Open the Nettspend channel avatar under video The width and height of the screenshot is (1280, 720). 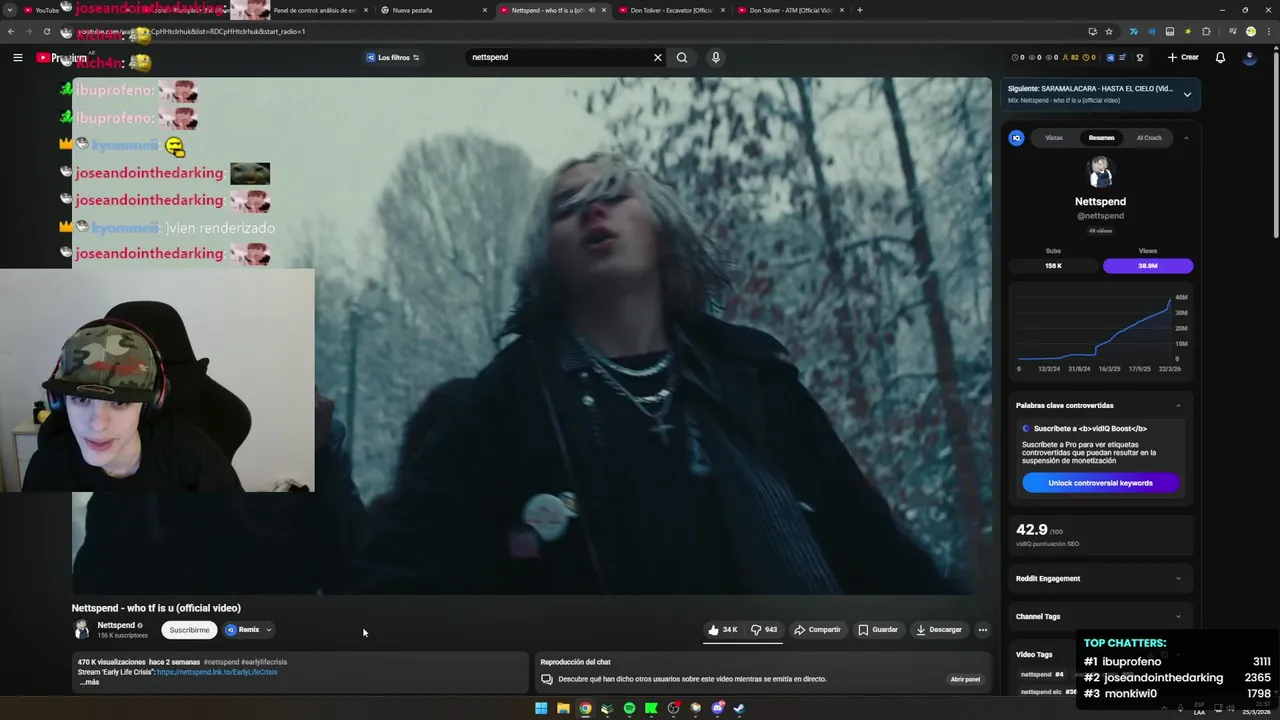click(82, 630)
